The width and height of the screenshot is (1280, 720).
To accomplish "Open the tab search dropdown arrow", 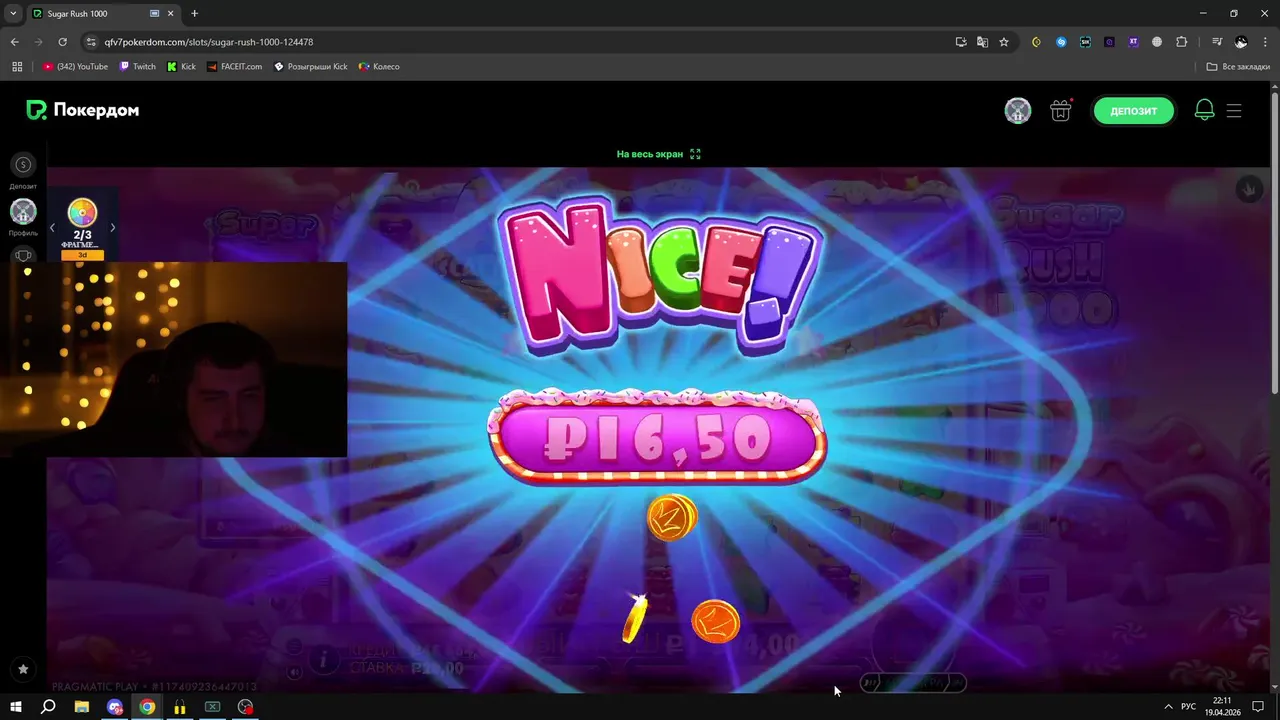I will tap(13, 14).
